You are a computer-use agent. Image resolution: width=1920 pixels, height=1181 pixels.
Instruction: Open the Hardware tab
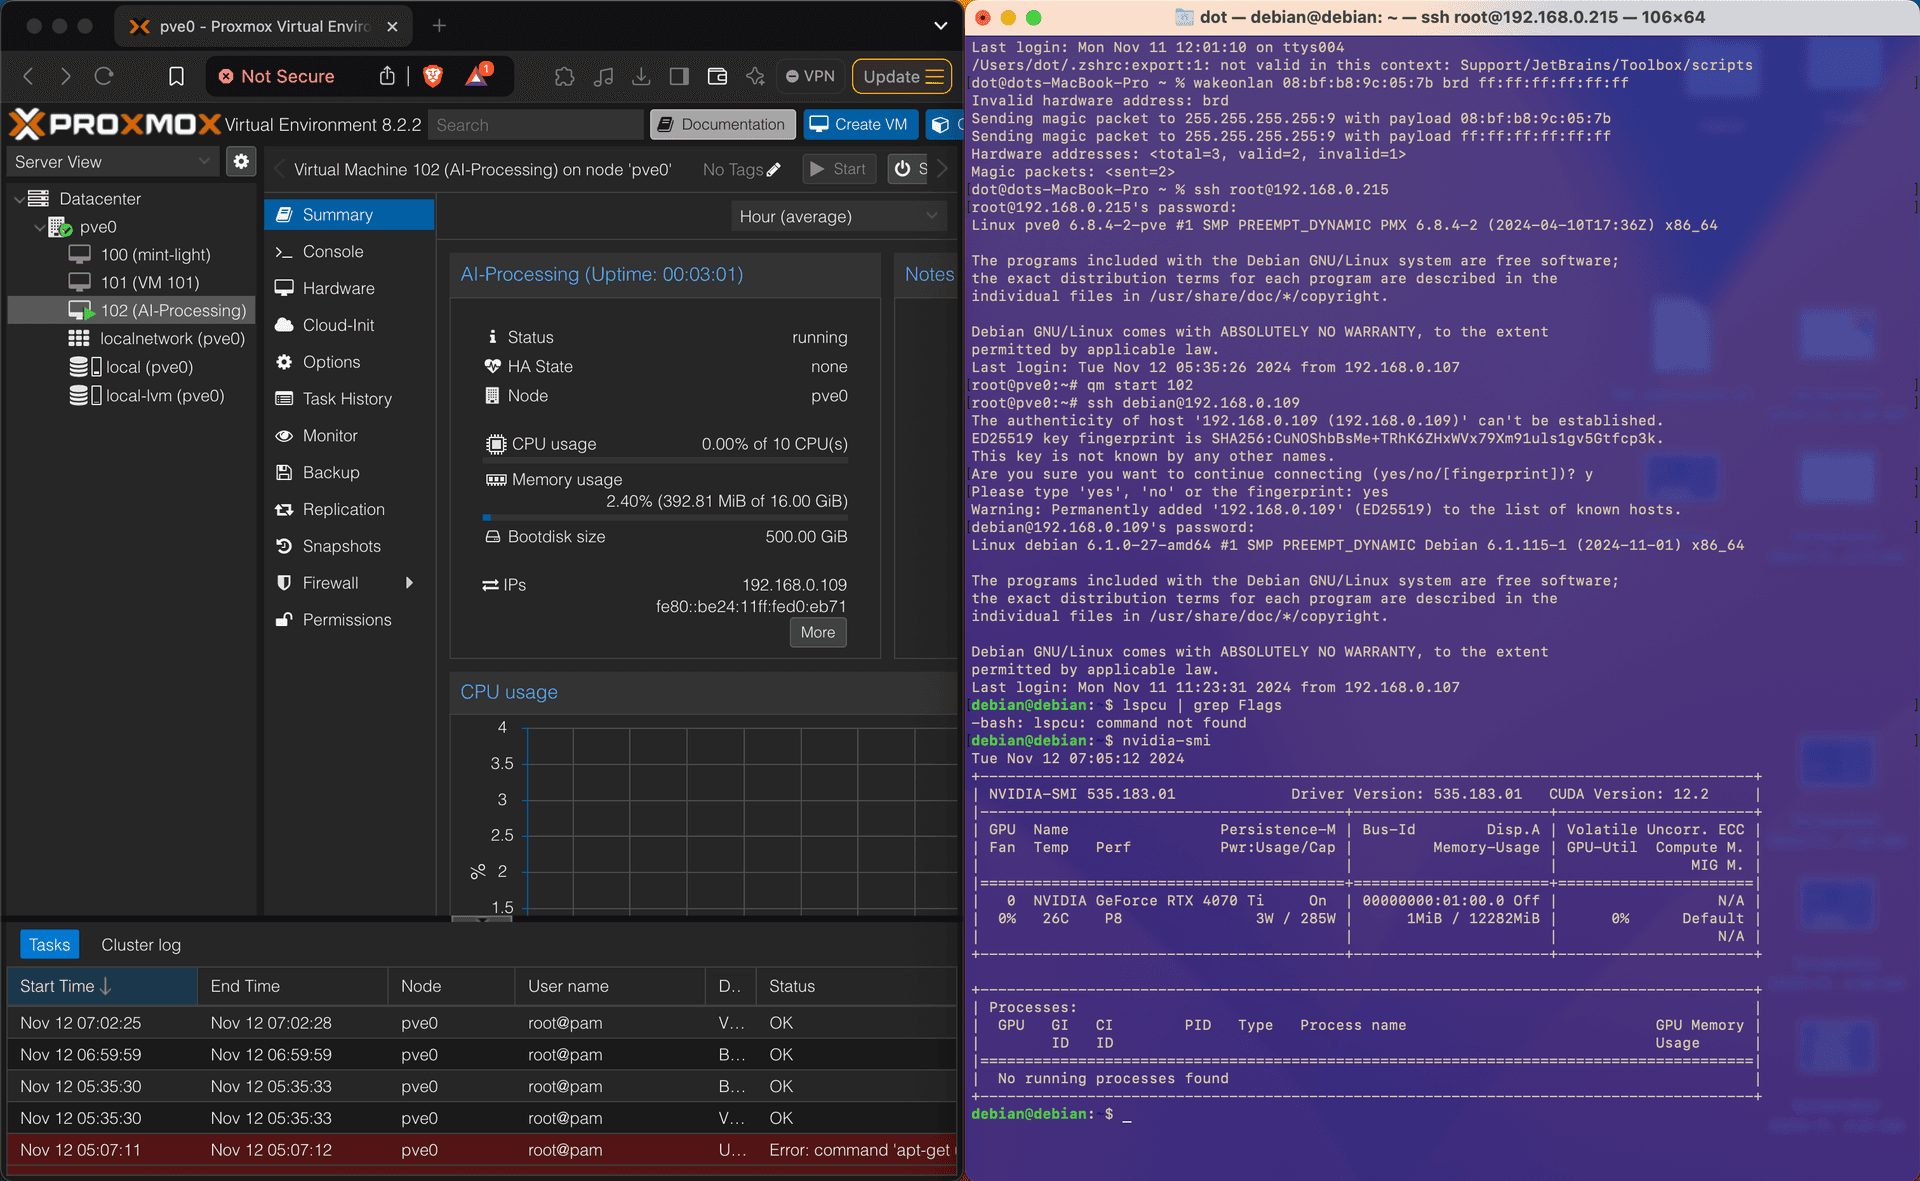(349, 288)
